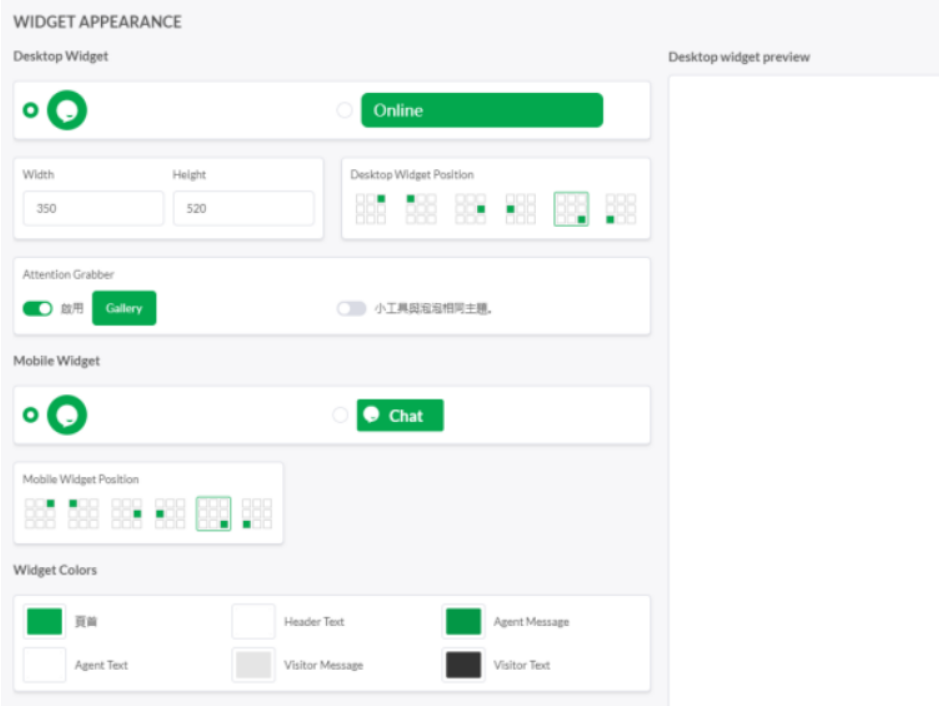Click the Height input field
The image size is (939, 713).
(243, 209)
